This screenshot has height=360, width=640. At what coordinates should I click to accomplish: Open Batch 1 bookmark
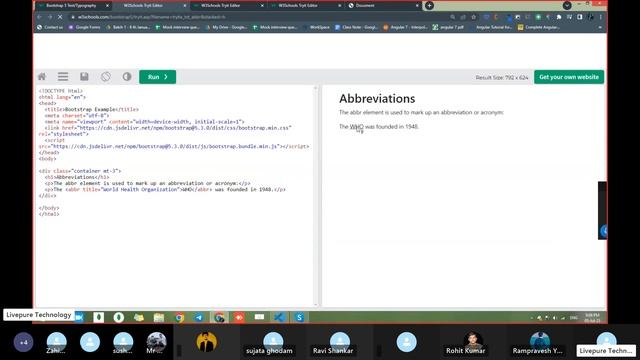pyautogui.click(x=128, y=27)
